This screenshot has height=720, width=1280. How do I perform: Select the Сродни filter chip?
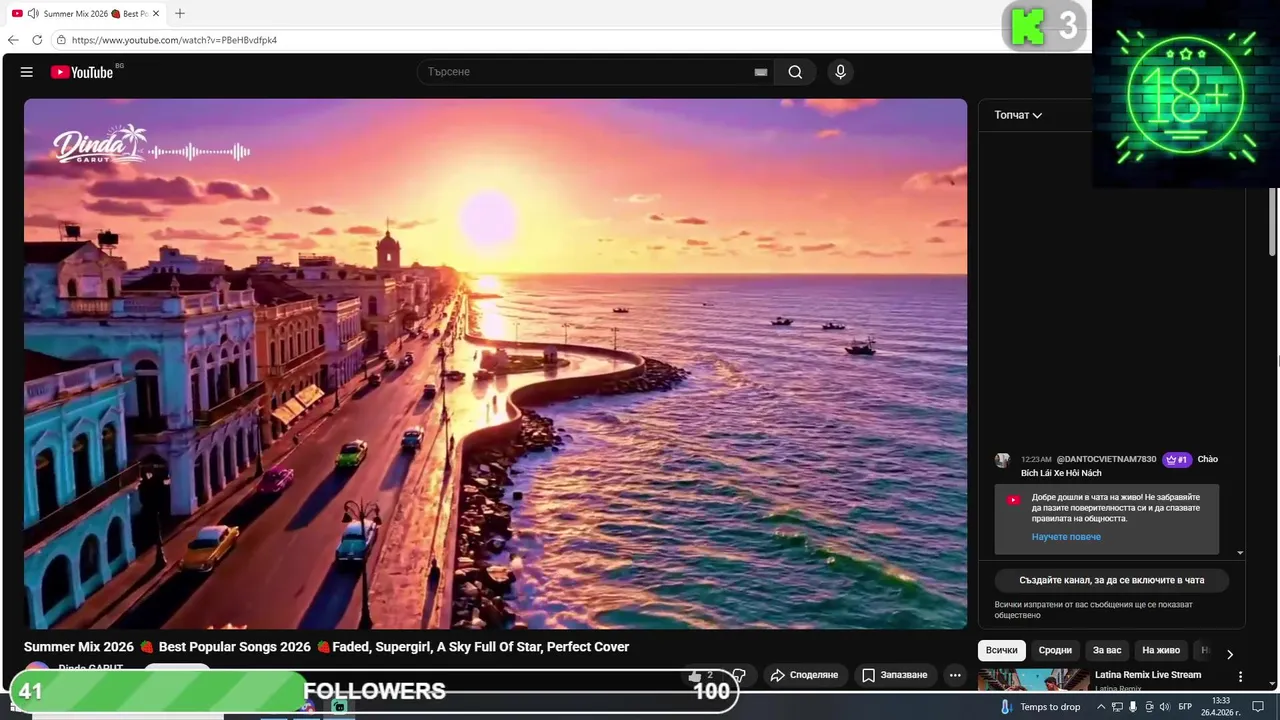click(x=1055, y=650)
